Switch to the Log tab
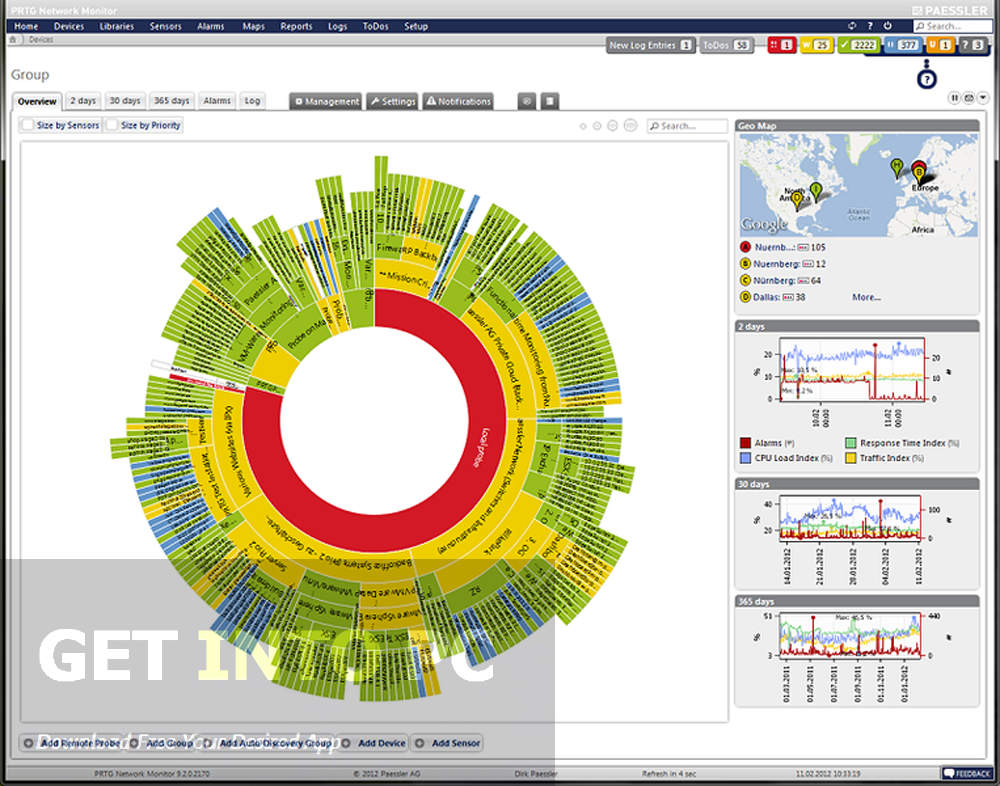 coord(252,101)
